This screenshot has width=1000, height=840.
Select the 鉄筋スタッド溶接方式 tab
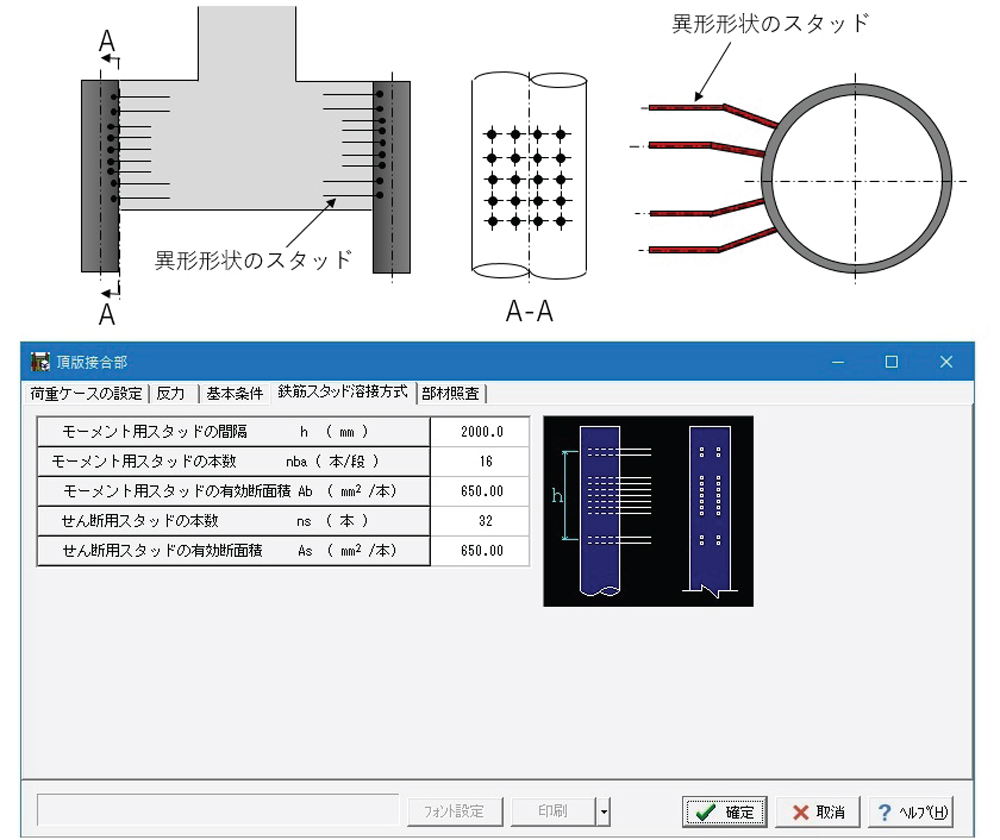342,392
